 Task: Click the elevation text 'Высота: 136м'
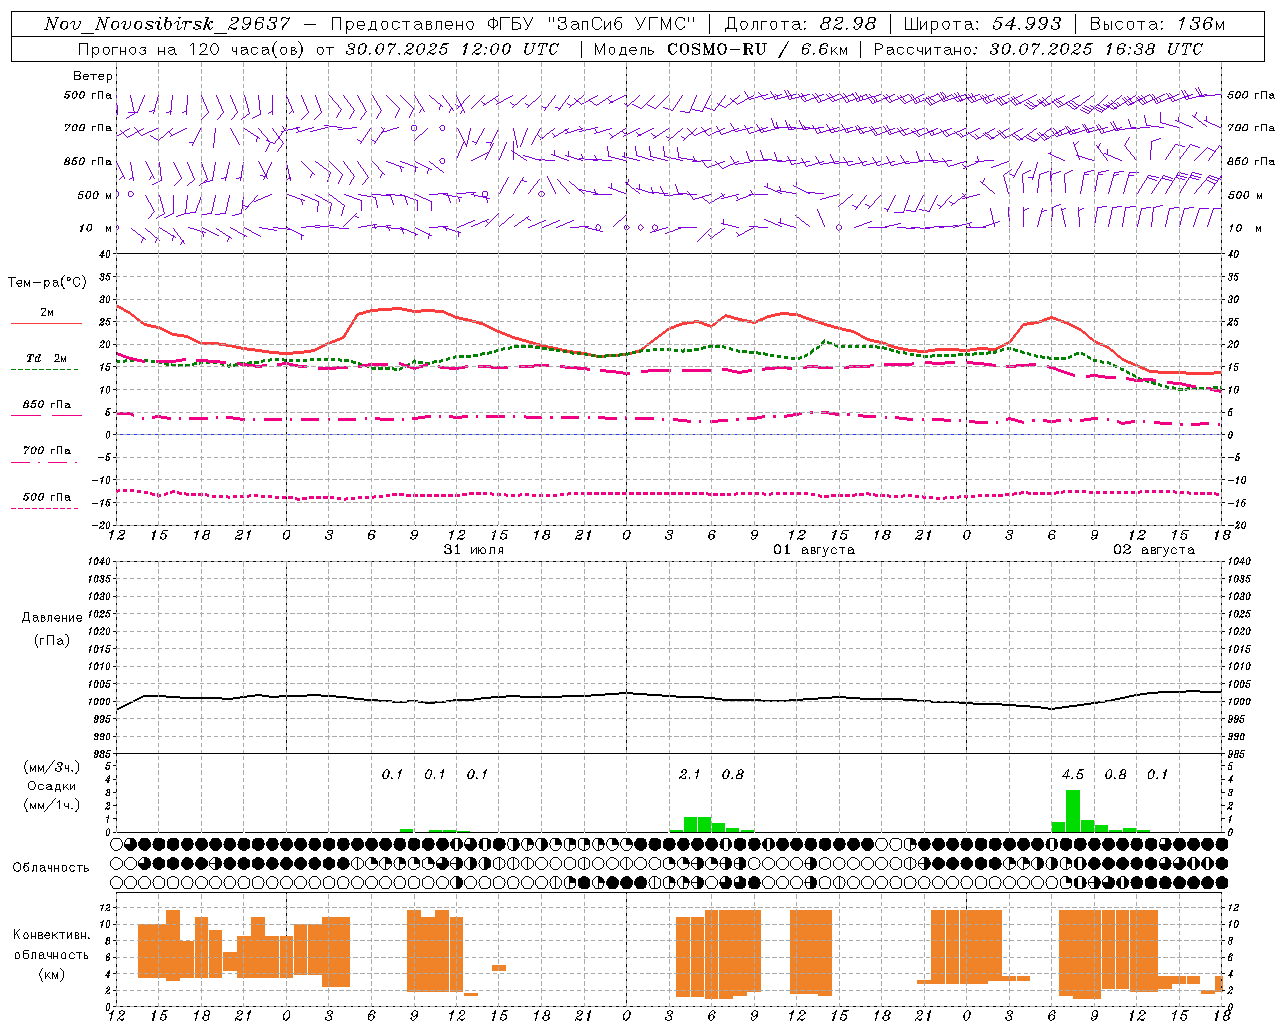click(x=1157, y=24)
